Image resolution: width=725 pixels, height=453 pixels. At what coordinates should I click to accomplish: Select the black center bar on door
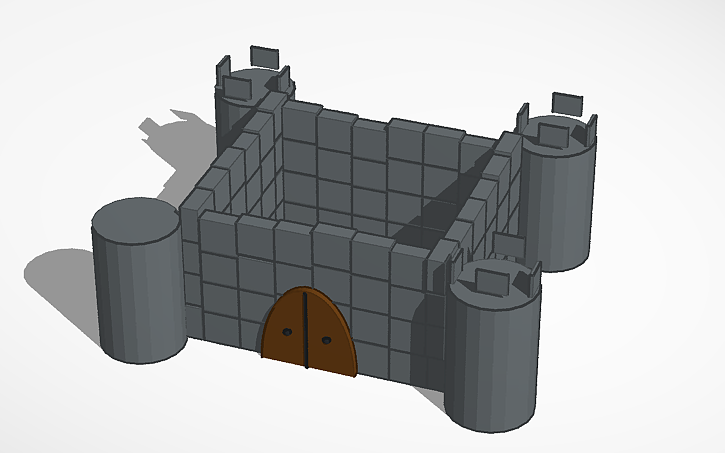coord(305,330)
